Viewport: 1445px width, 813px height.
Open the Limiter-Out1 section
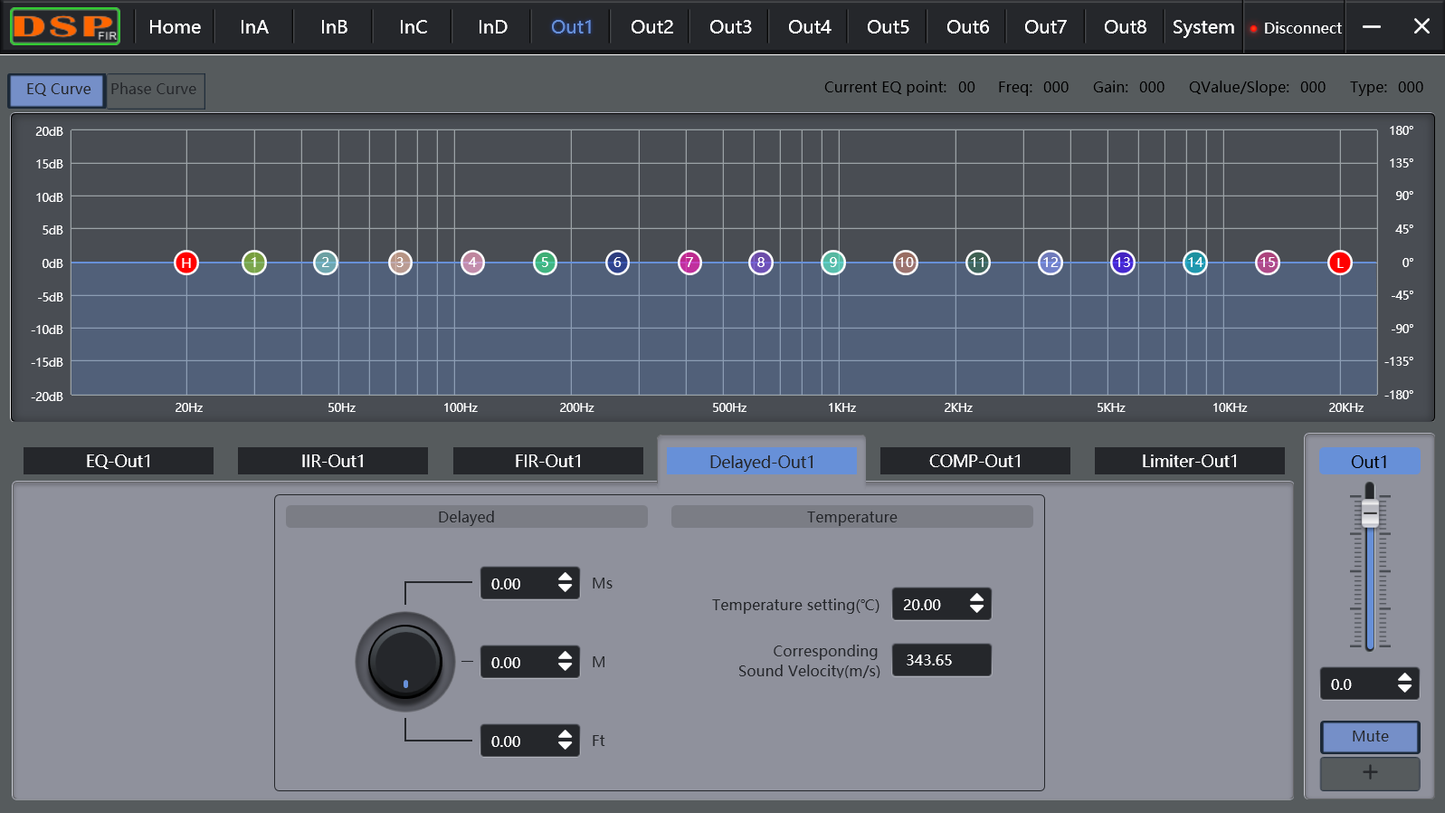click(x=1189, y=461)
